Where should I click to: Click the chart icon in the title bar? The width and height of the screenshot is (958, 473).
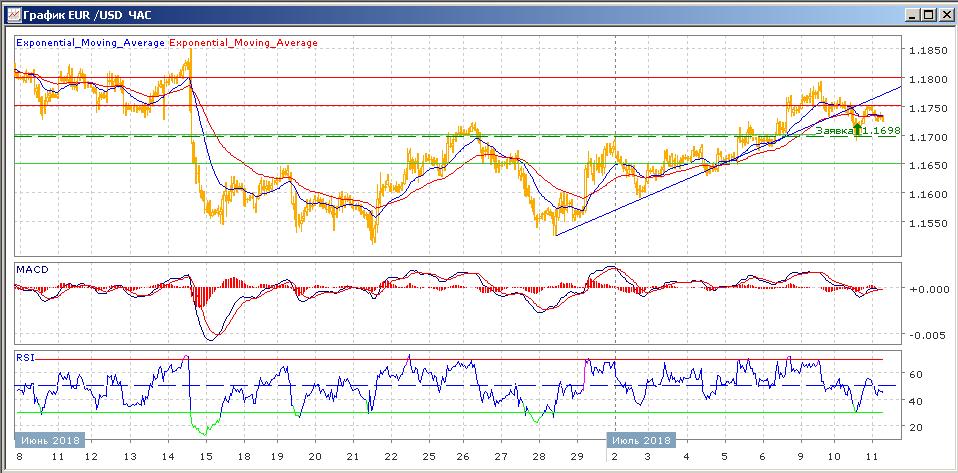(x=11, y=15)
